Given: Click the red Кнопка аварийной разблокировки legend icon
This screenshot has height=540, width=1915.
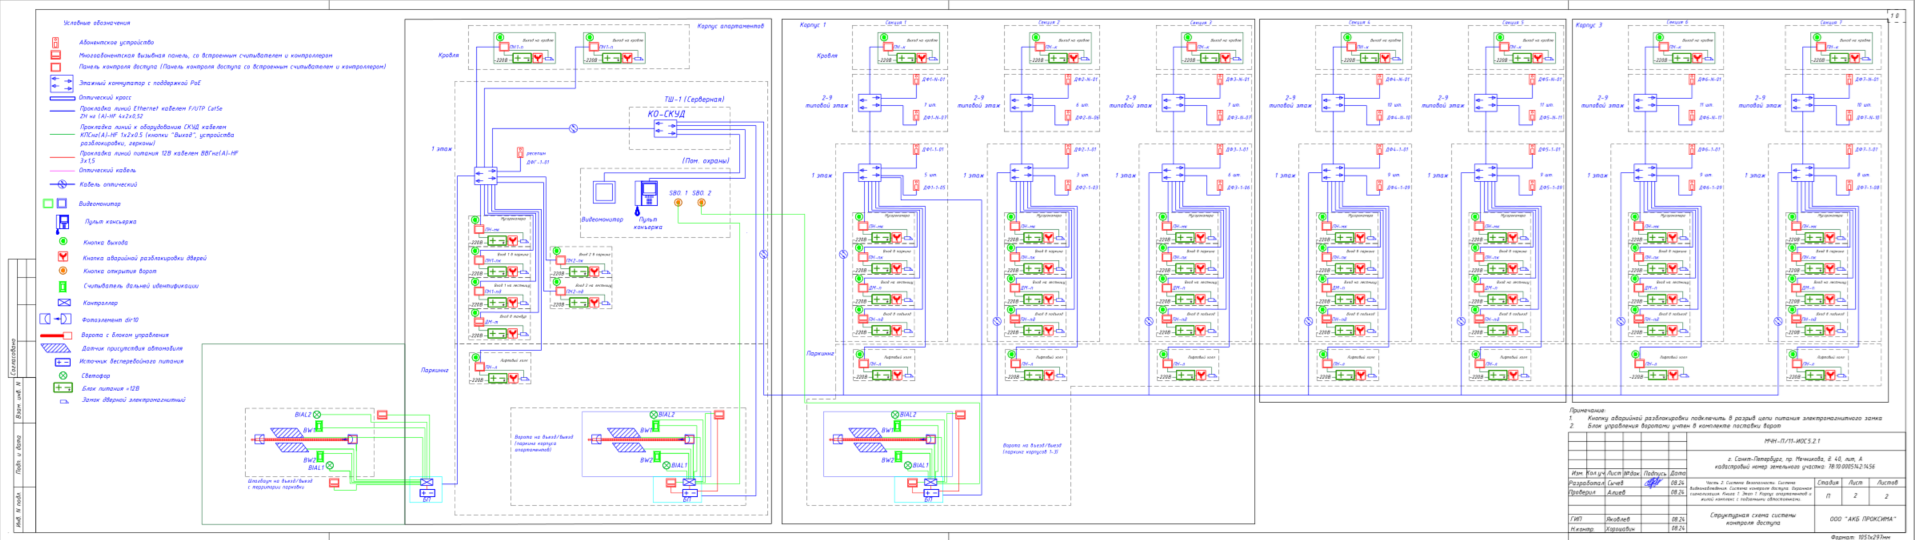Looking at the screenshot, I should click(62, 257).
